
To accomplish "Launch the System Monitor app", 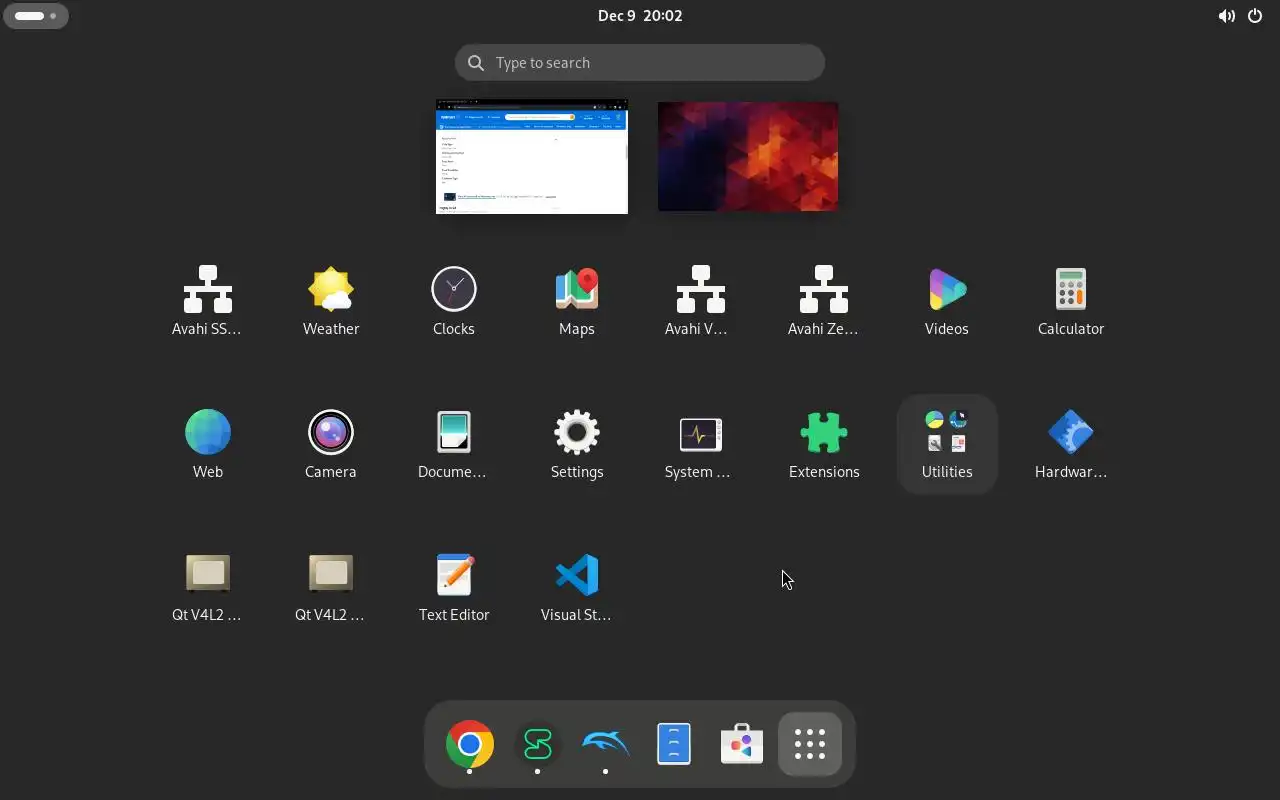I will (700, 443).
